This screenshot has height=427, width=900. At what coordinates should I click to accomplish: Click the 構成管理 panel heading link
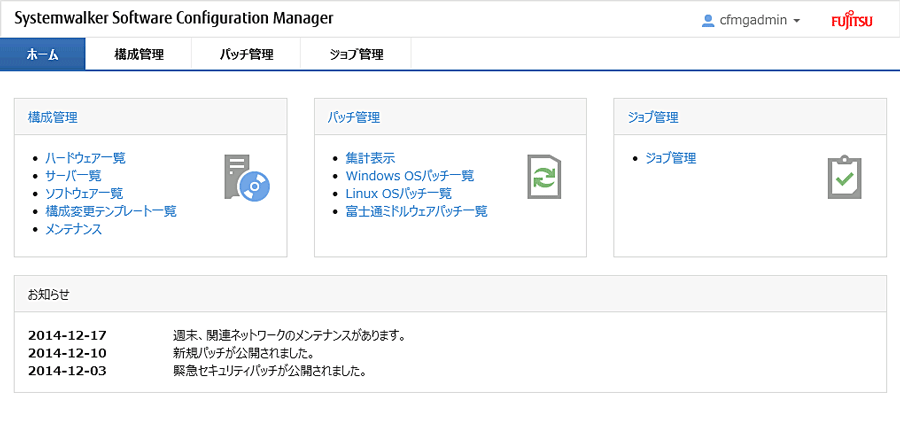click(53, 118)
